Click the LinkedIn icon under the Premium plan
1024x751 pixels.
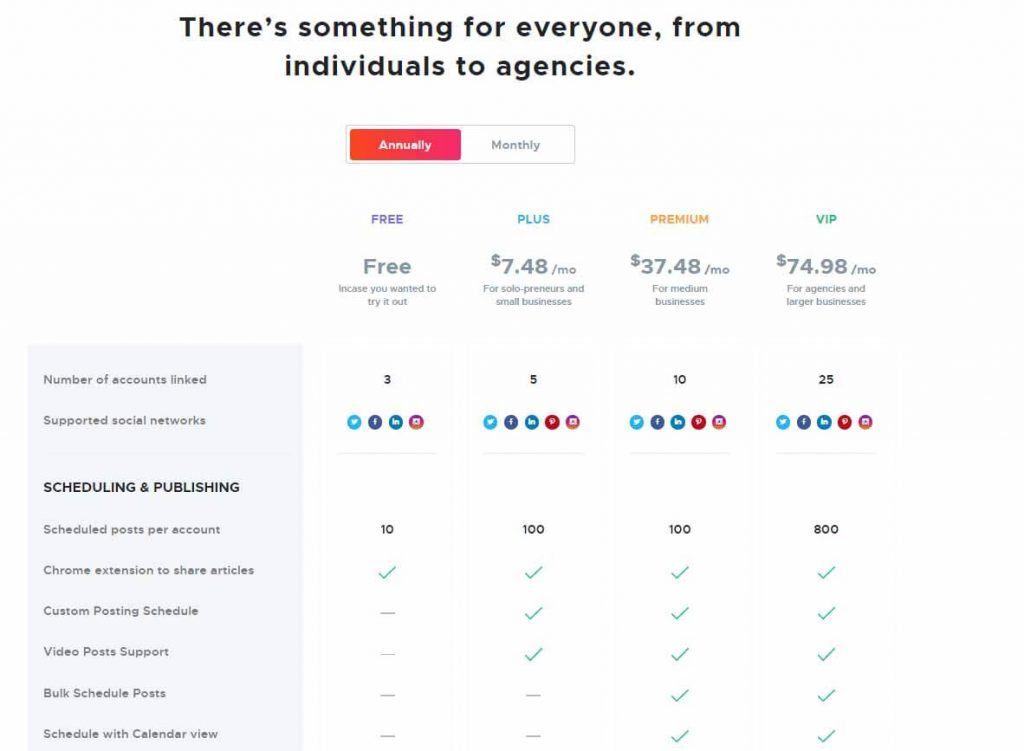(678, 422)
